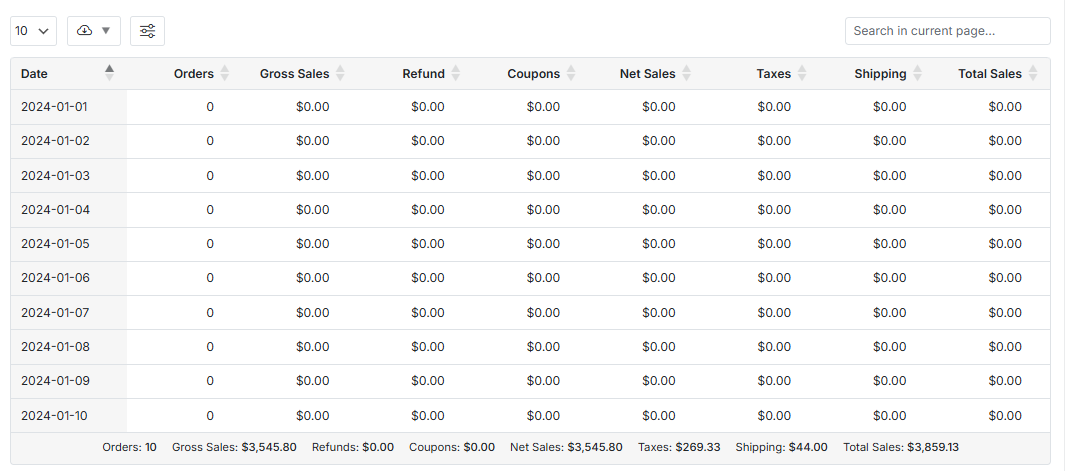Click the Gross Sales header label
Screen dimensions: 1065x471
(x=294, y=74)
